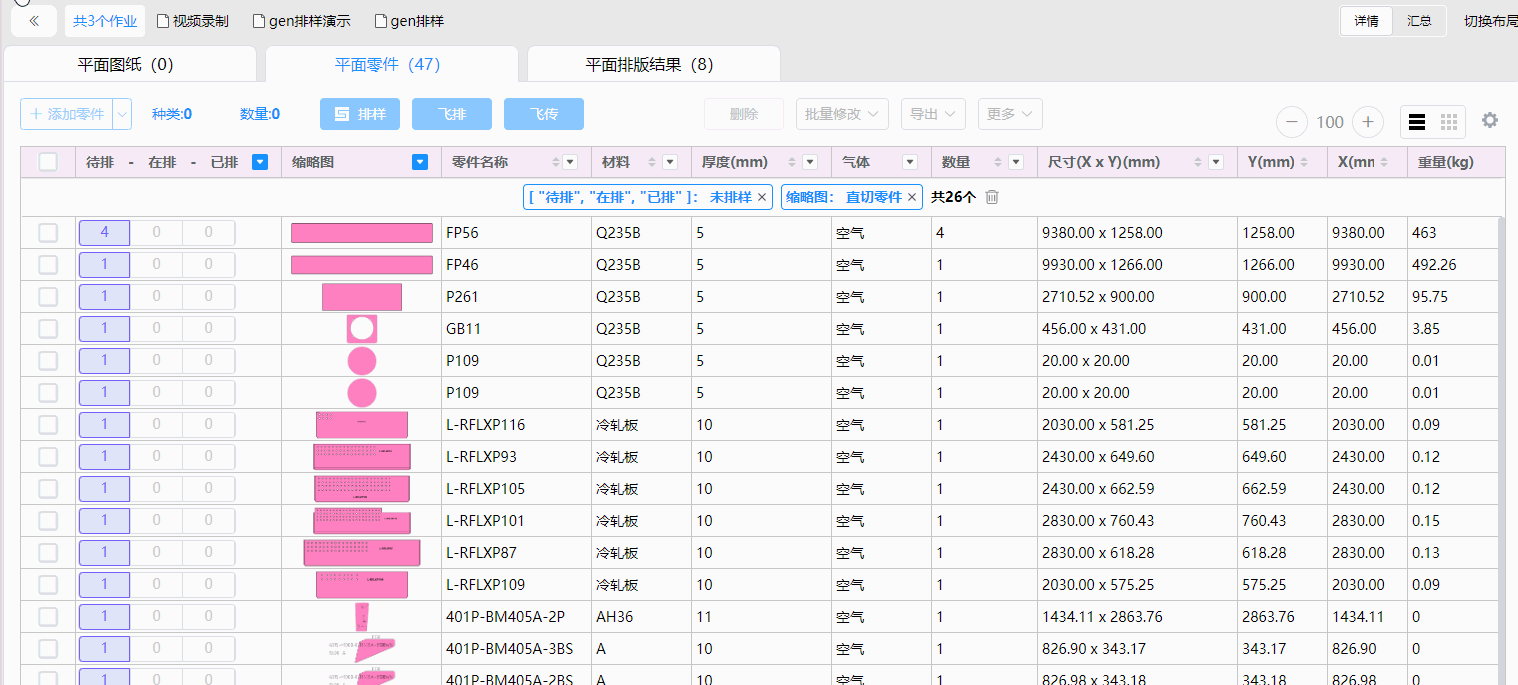Click the double-chevron collapse icon
The image size is (1518, 685).
pos(34,21)
